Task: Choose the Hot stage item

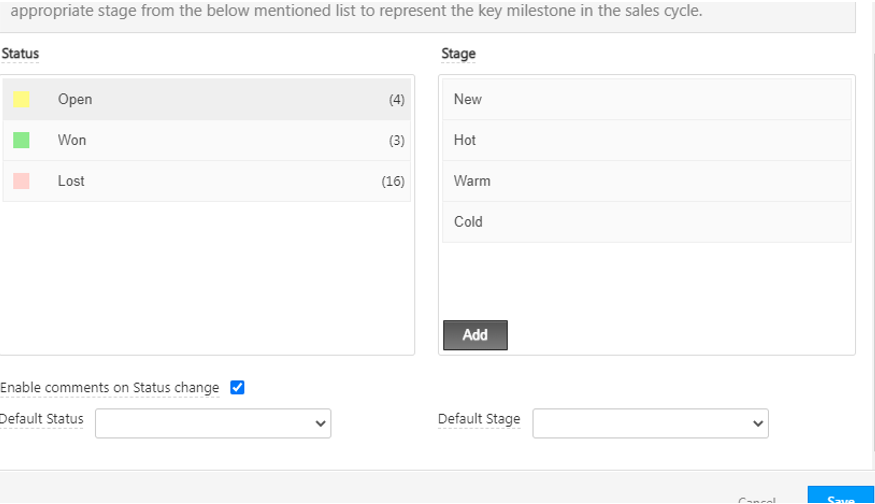Action: [x=646, y=140]
